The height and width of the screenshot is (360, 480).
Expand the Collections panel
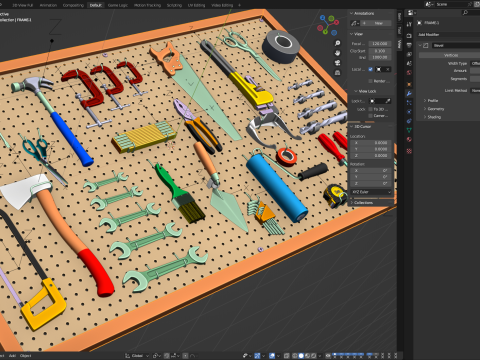point(361,203)
